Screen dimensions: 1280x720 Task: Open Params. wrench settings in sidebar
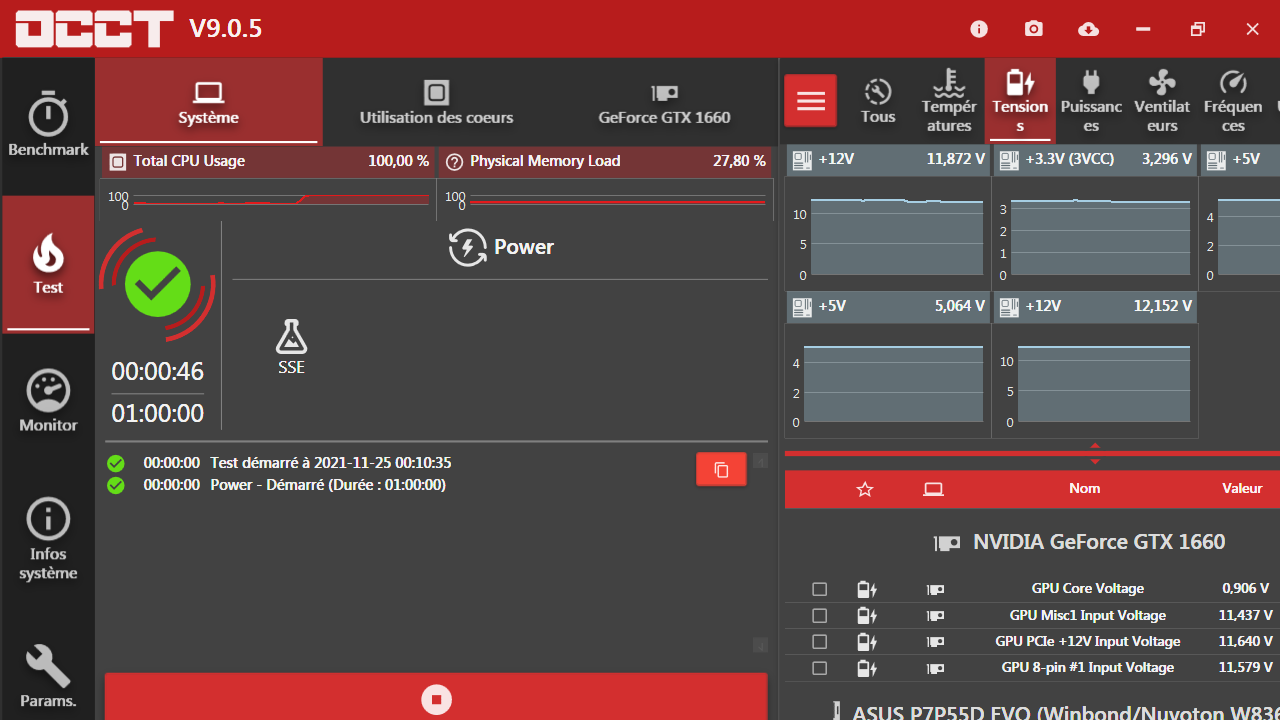pos(48,676)
